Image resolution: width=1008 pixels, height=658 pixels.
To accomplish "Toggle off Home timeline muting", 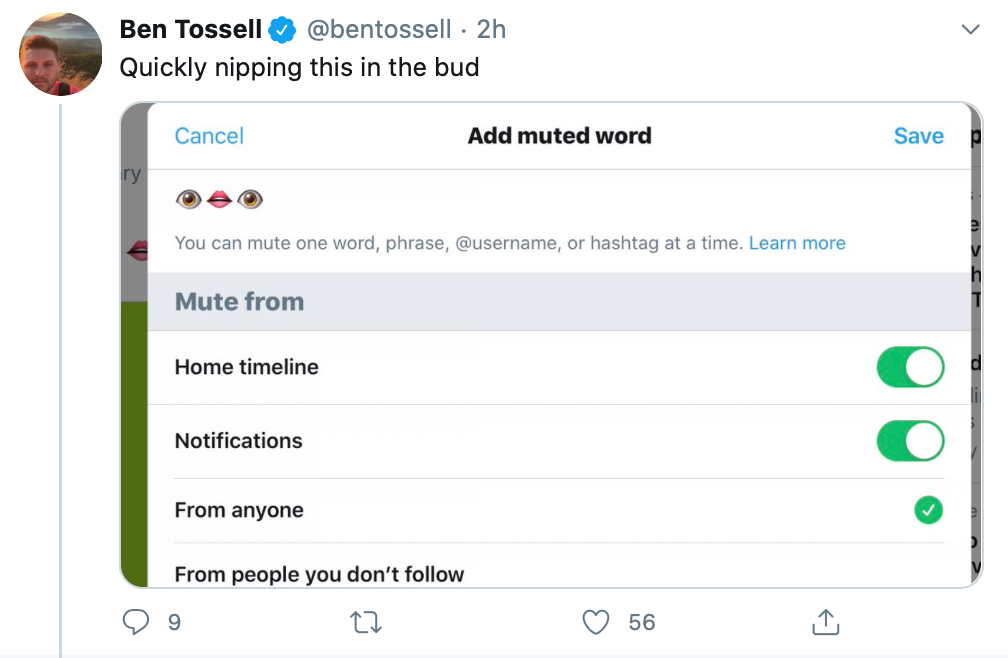I will click(910, 367).
